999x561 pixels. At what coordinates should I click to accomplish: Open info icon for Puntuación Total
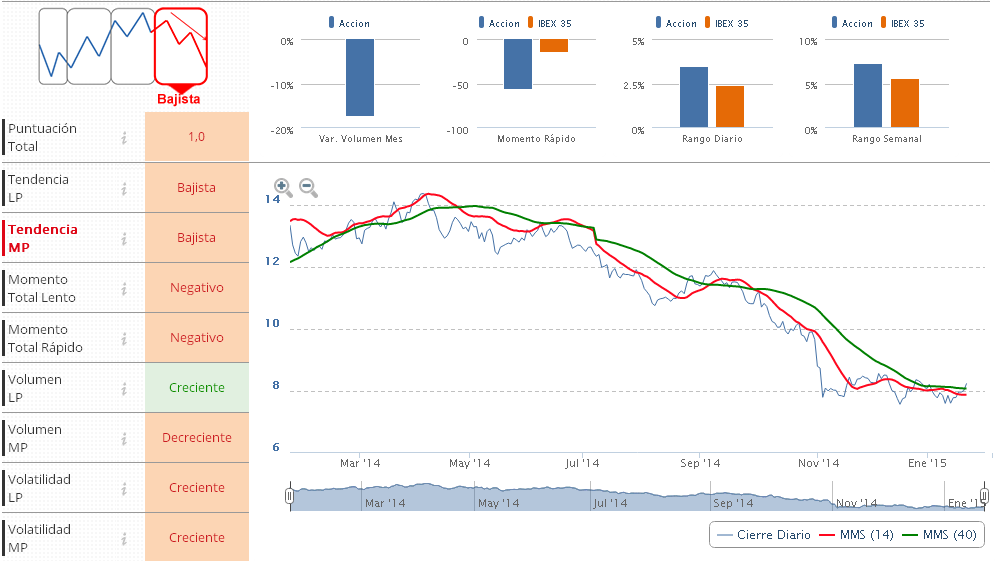point(124,138)
